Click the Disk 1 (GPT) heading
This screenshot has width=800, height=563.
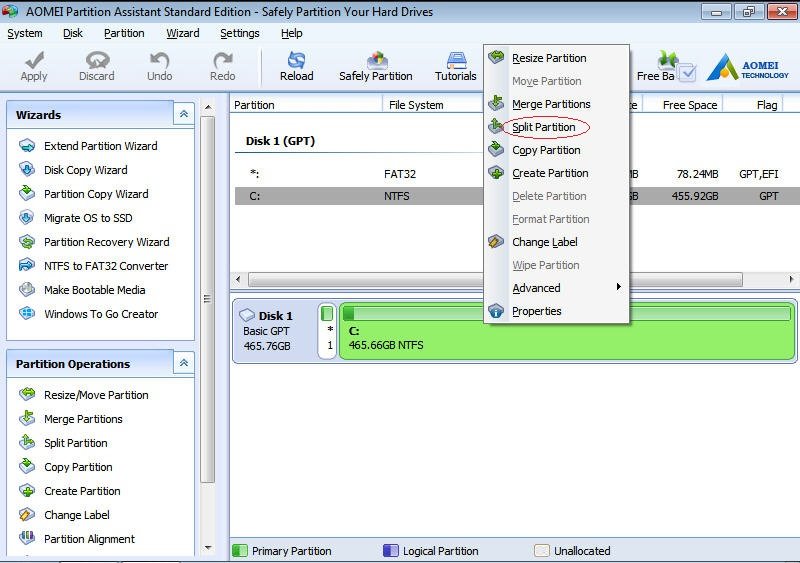[x=280, y=141]
